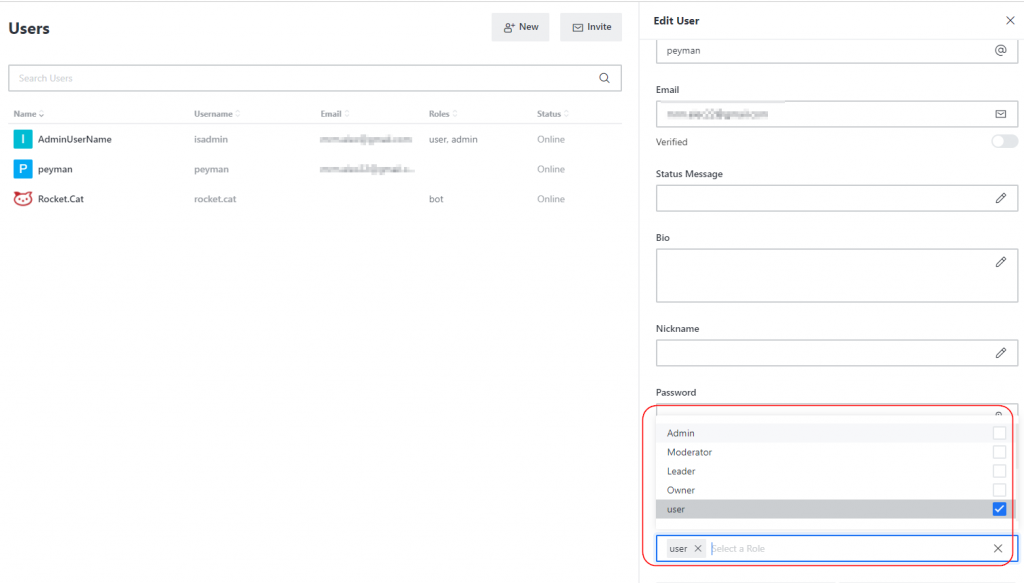The height and width of the screenshot is (583, 1024).
Task: Sort users by Status column header
Action: [552, 114]
